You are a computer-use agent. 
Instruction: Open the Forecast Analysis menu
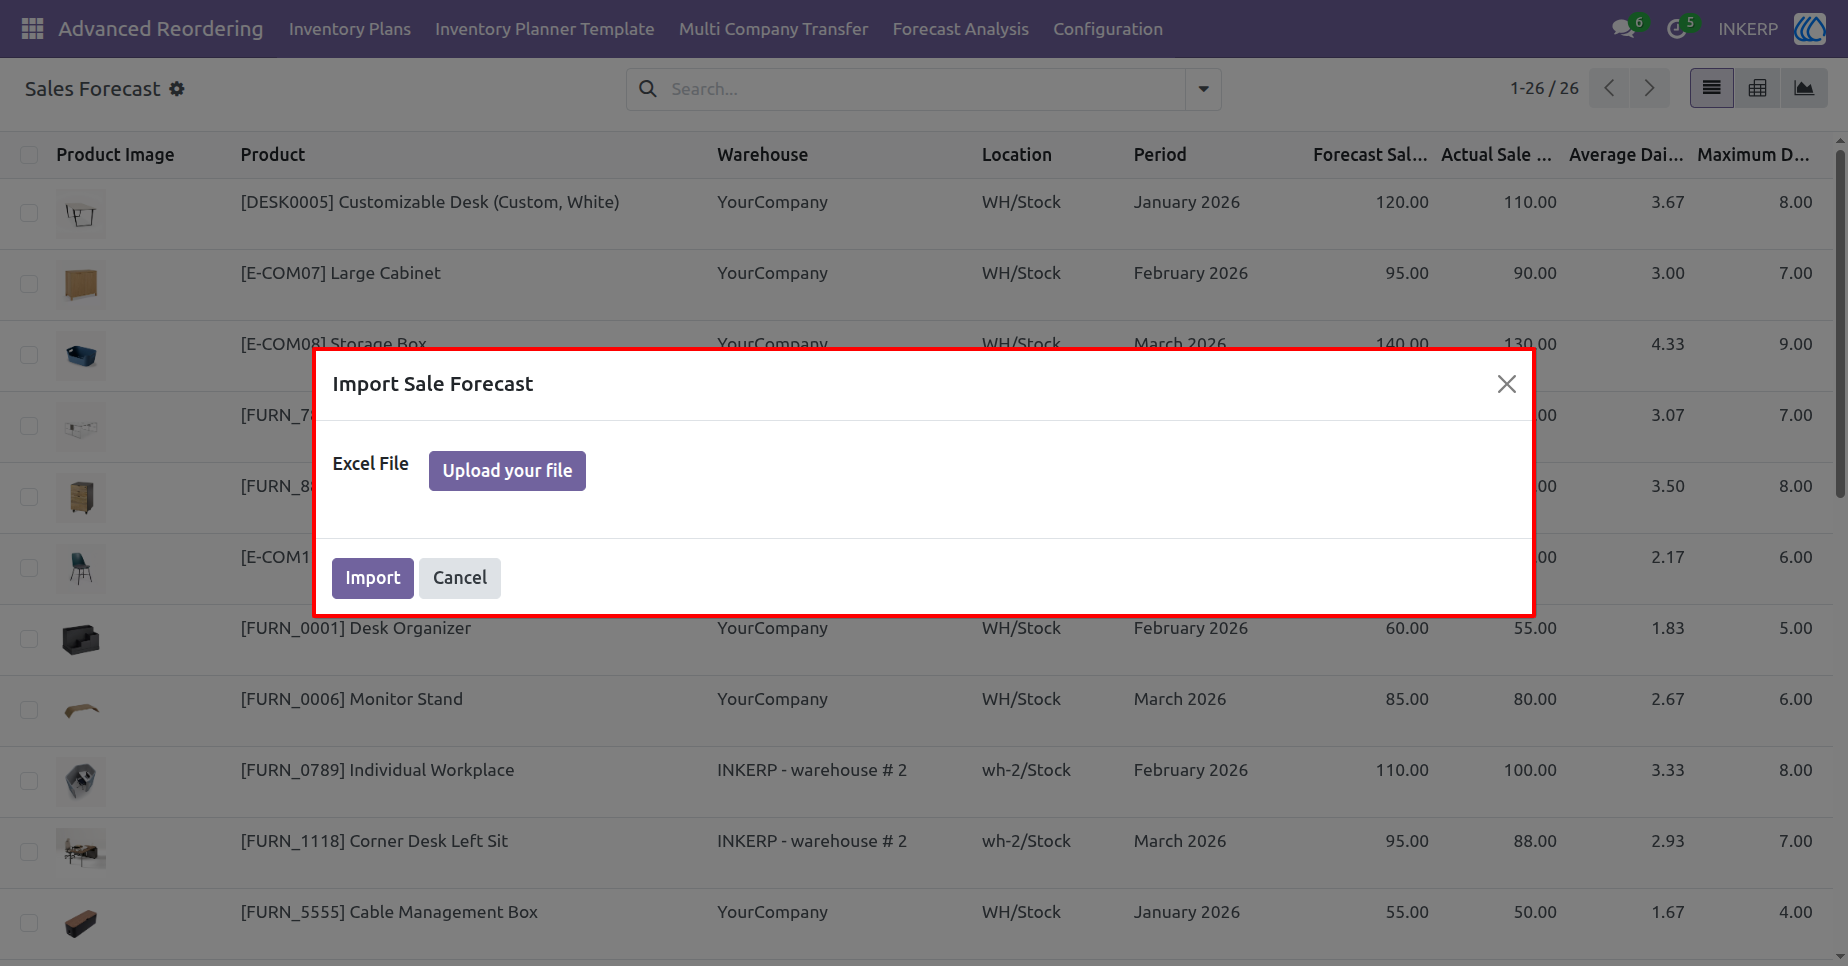point(961,29)
